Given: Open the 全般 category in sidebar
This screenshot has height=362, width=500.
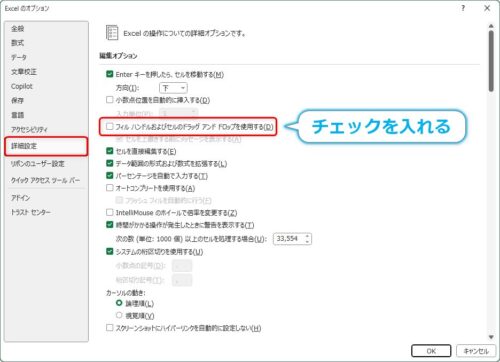Looking at the screenshot, I should click(x=18, y=29).
